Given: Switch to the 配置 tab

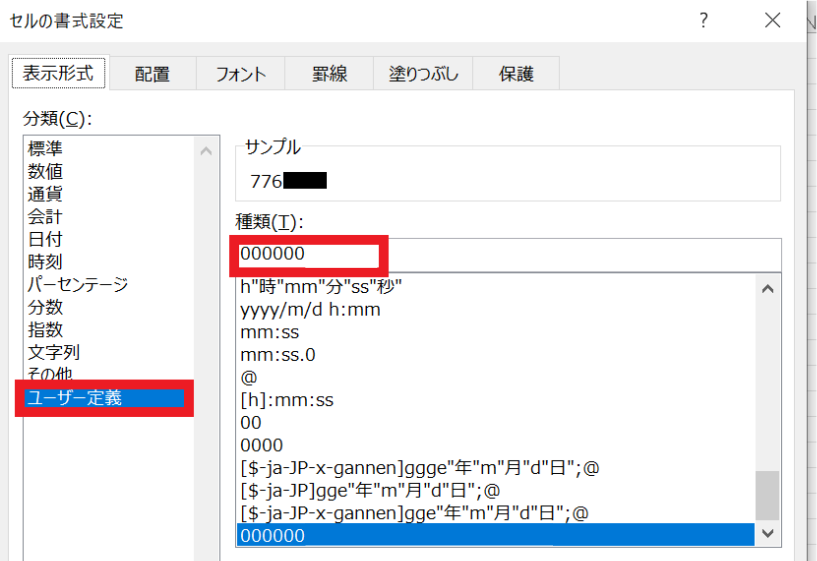Looking at the screenshot, I should point(152,73).
